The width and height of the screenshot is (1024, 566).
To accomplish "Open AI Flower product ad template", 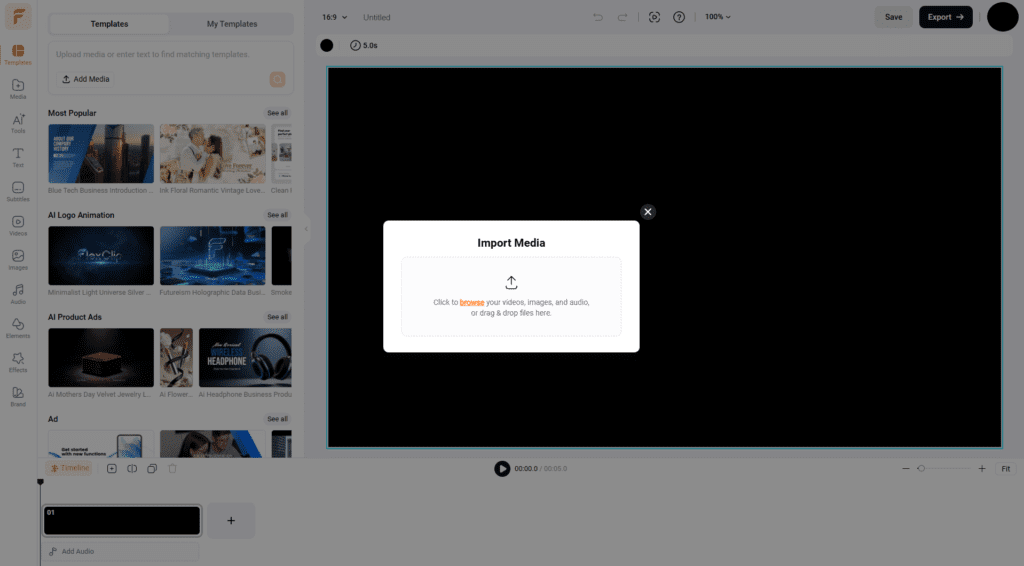I will pyautogui.click(x=176, y=358).
